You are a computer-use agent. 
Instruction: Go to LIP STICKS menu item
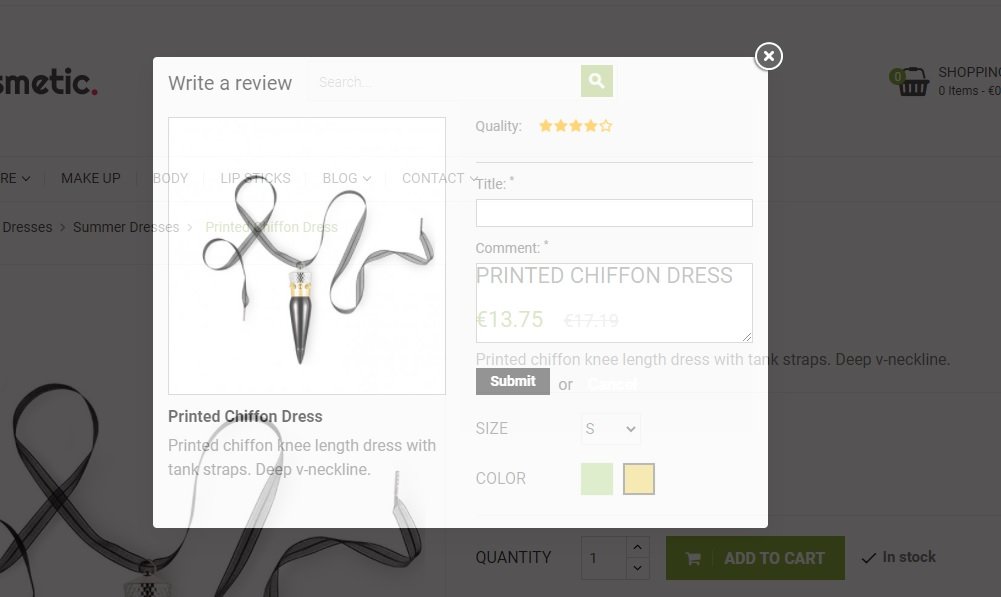click(x=255, y=178)
